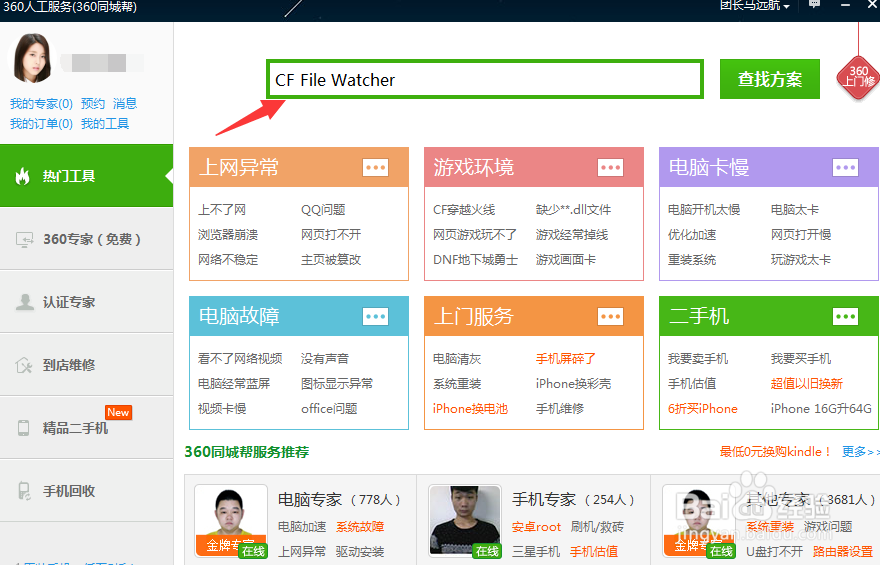The width and height of the screenshot is (880, 565).
Task: Select 电脑经常蓝屏 entry
Action: [234, 384]
